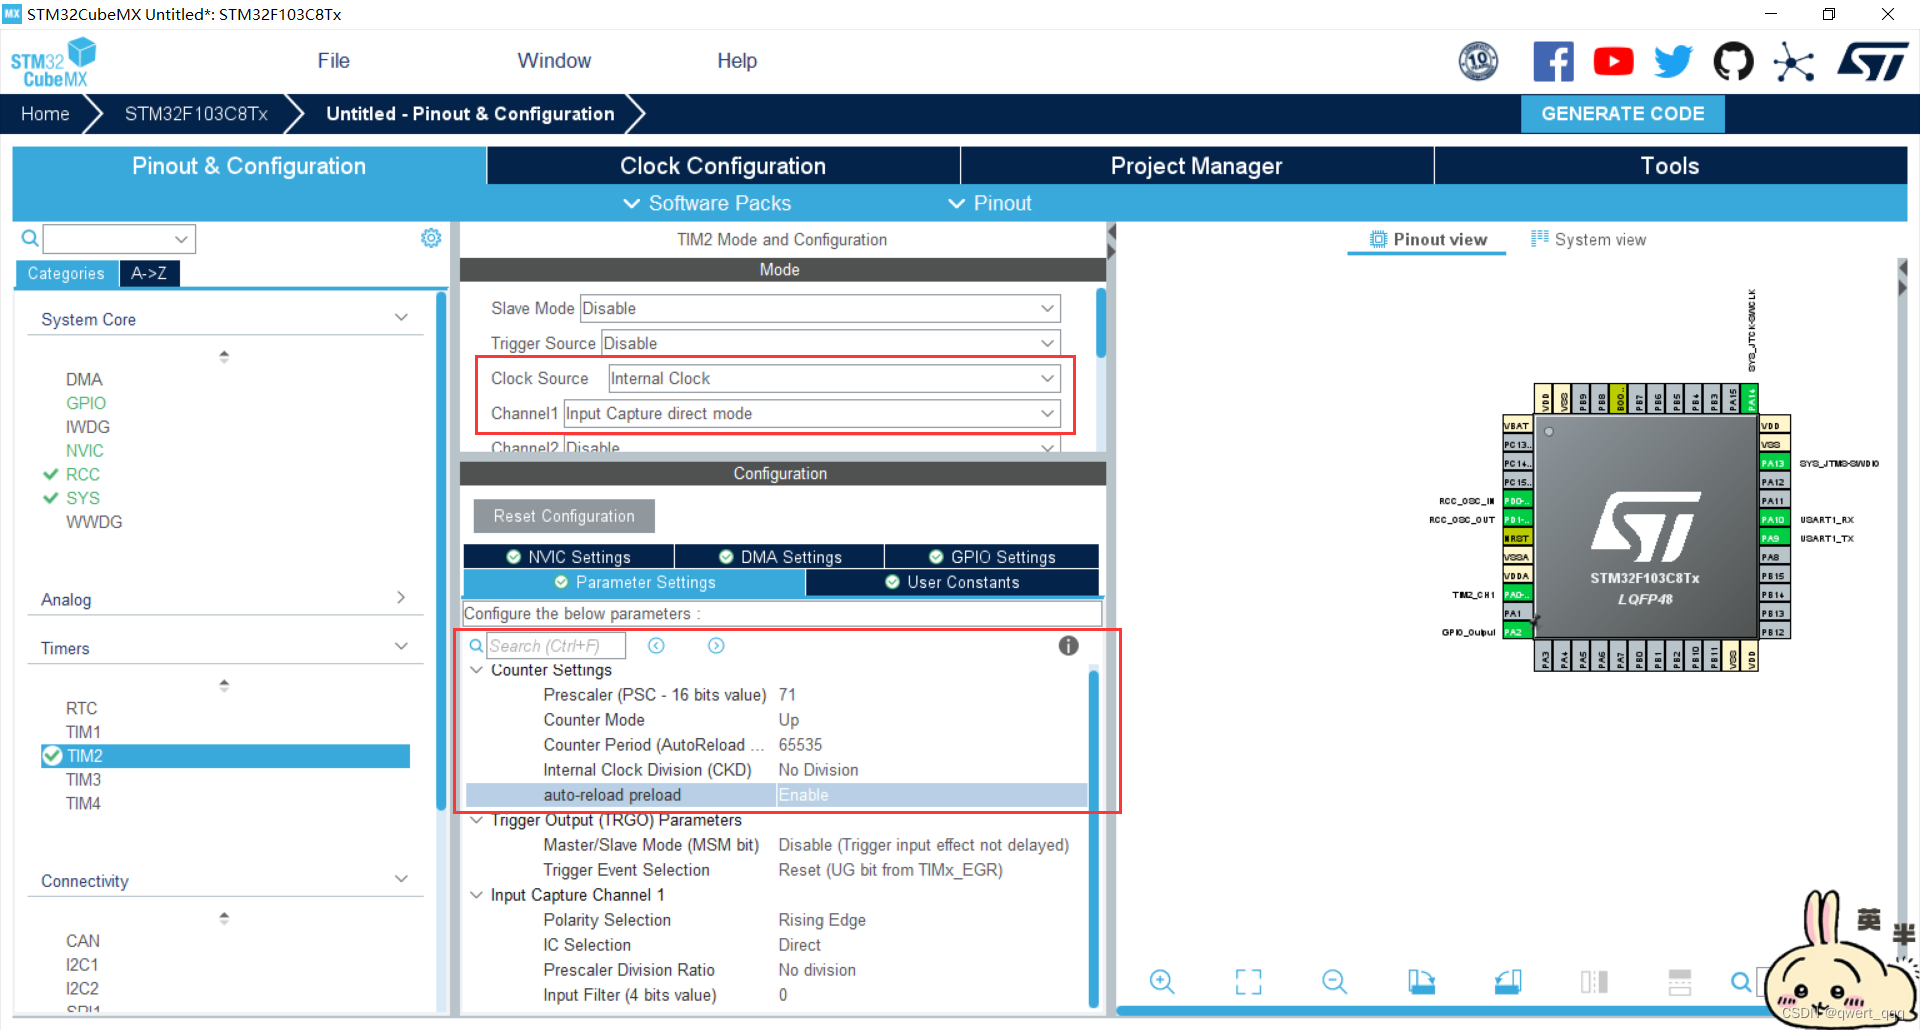Image resolution: width=1920 pixels, height=1030 pixels.
Task: Switch to Clock Configuration tab
Action: coord(723,166)
